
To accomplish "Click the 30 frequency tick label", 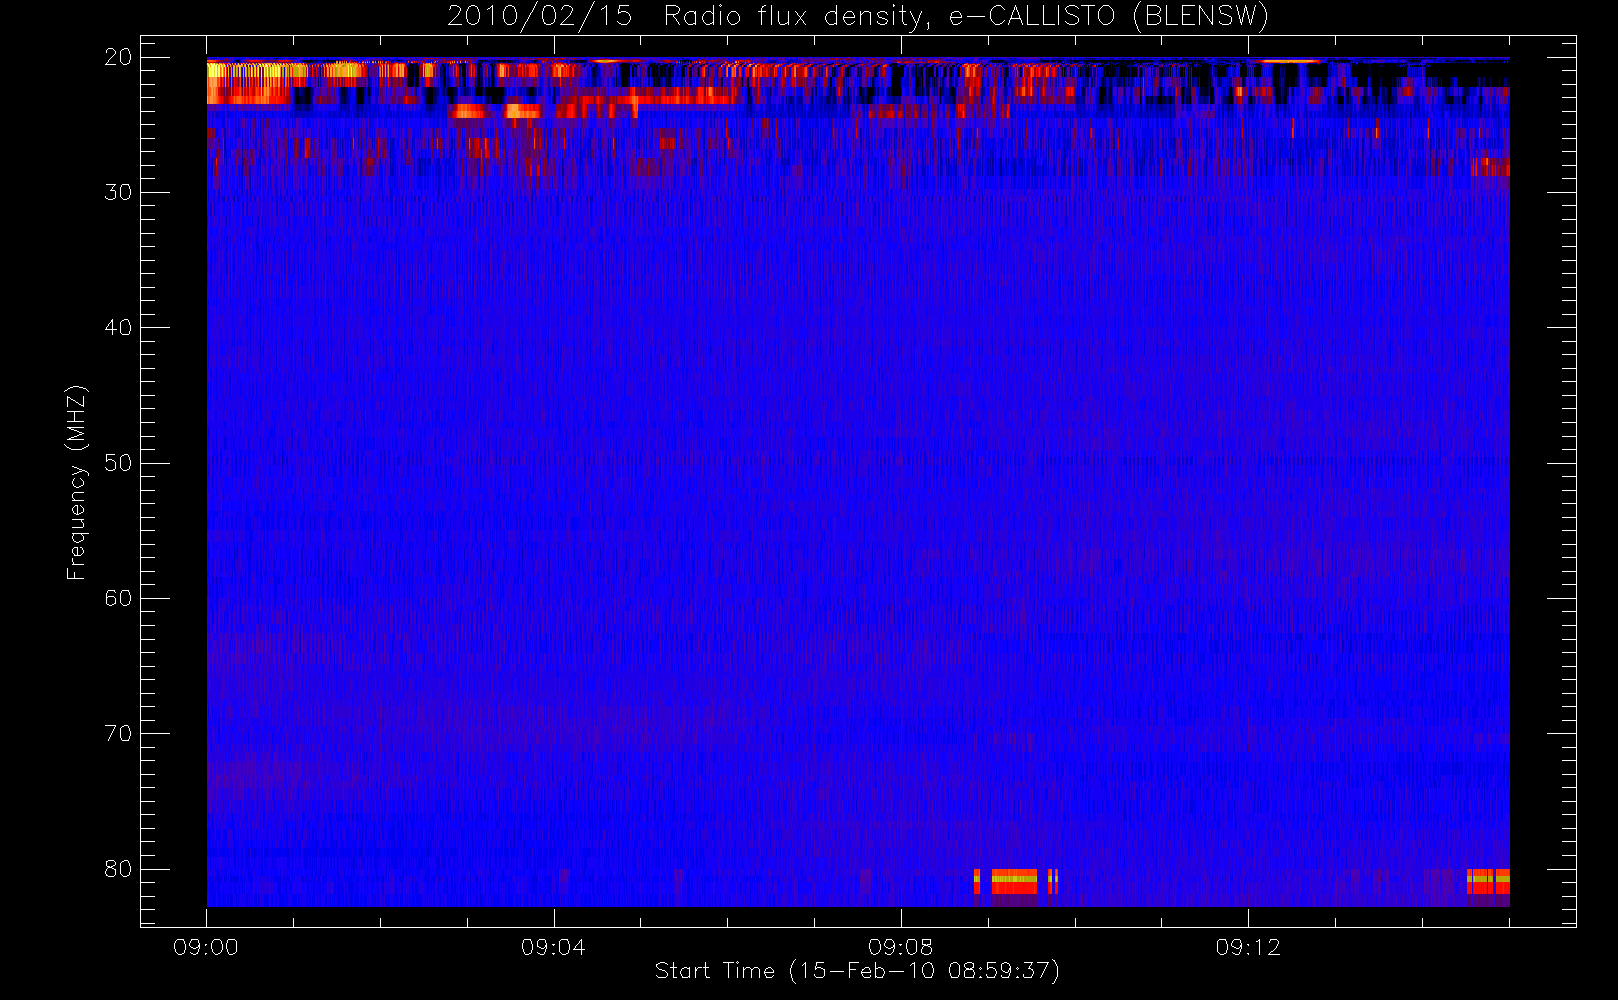I will [x=118, y=192].
